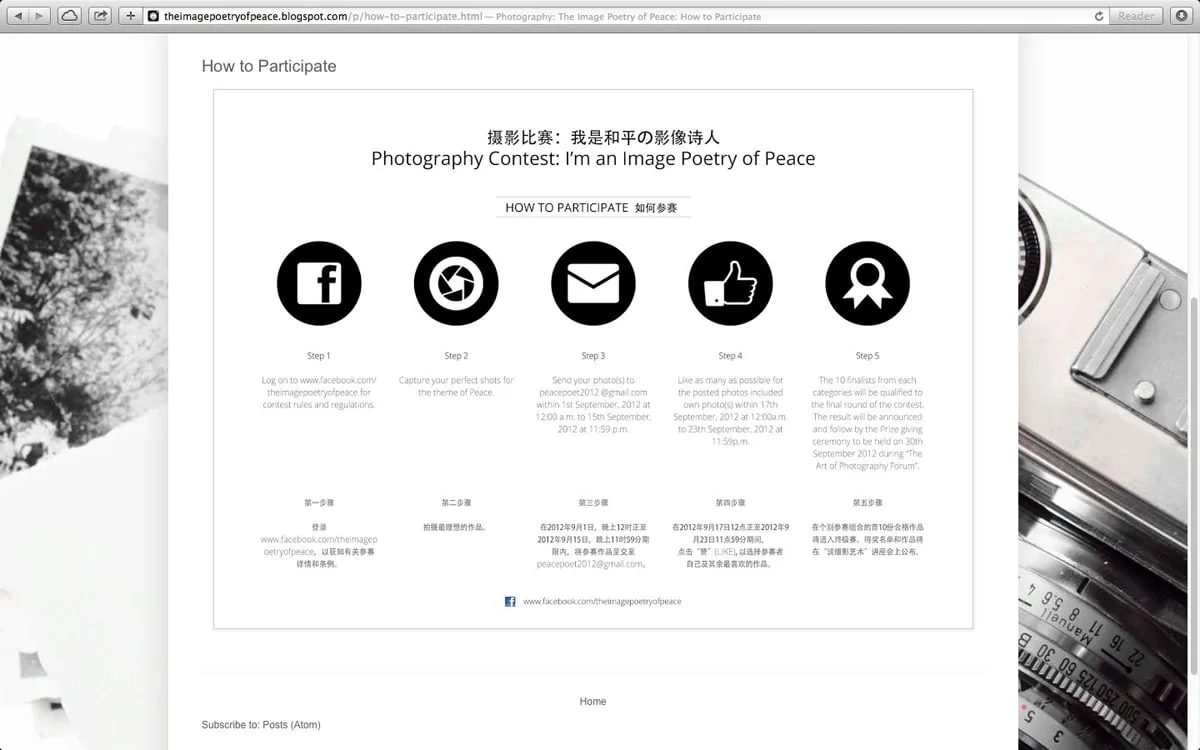This screenshot has height=750, width=1200.
Task: Open the Home link at the page bottom
Action: coord(592,701)
